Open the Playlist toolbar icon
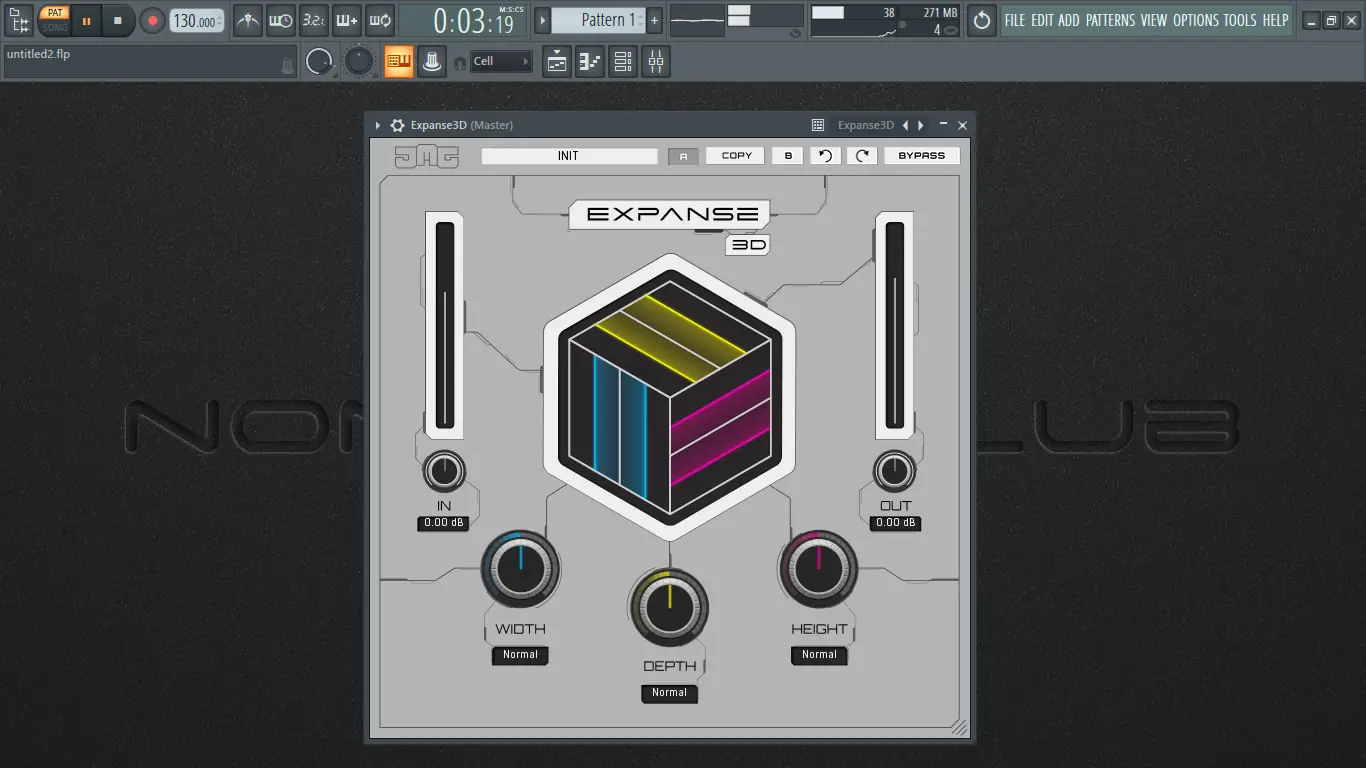 (x=556, y=61)
